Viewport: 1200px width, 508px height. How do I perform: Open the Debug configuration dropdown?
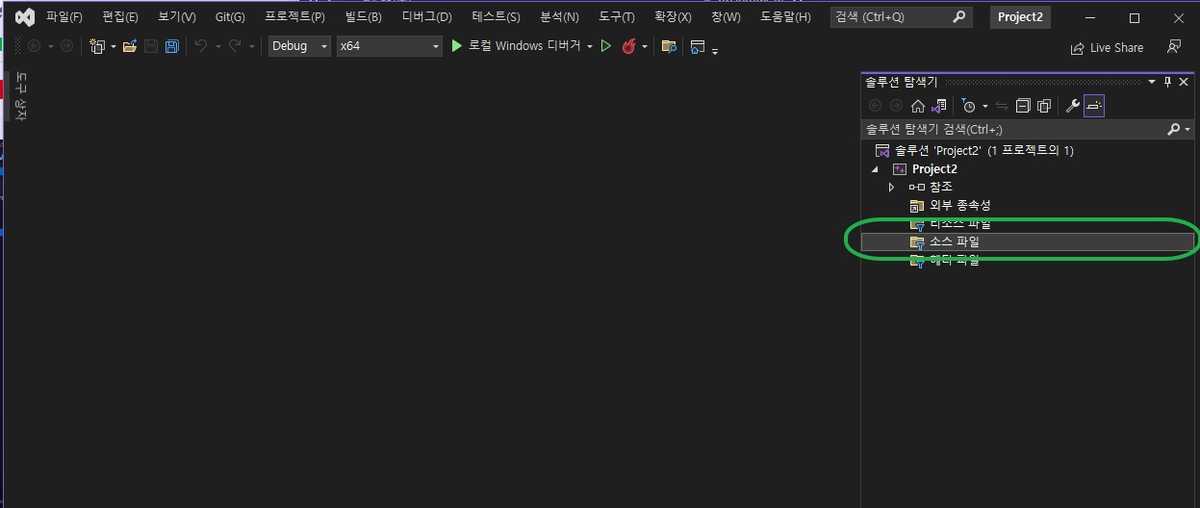pos(299,47)
